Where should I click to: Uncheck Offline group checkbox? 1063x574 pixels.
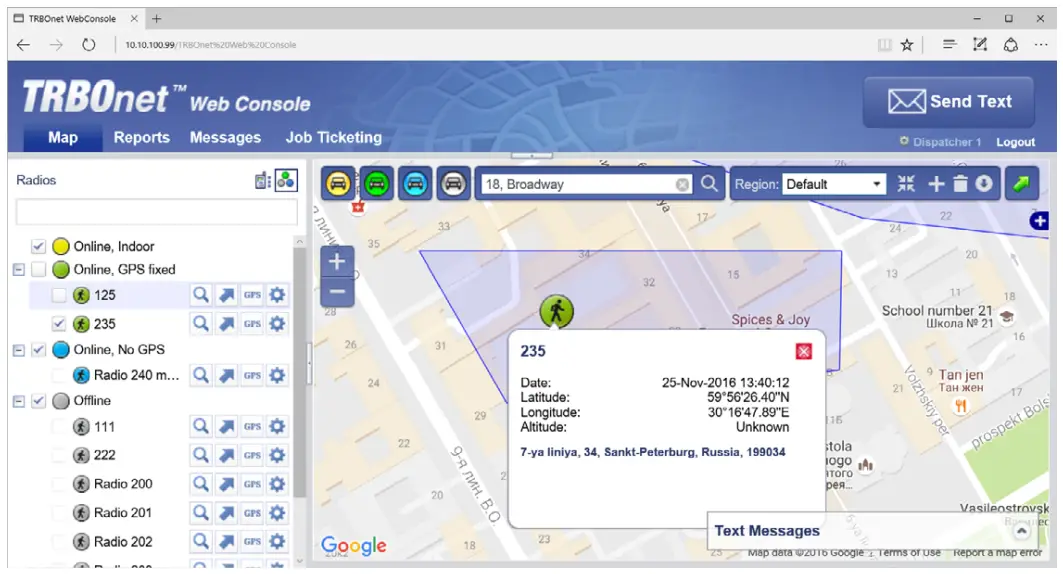[39, 401]
